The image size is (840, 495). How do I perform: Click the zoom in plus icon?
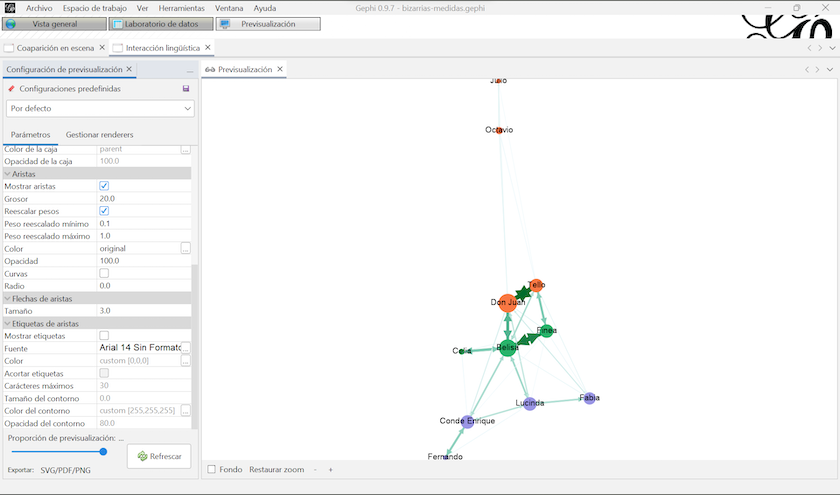coord(331,469)
